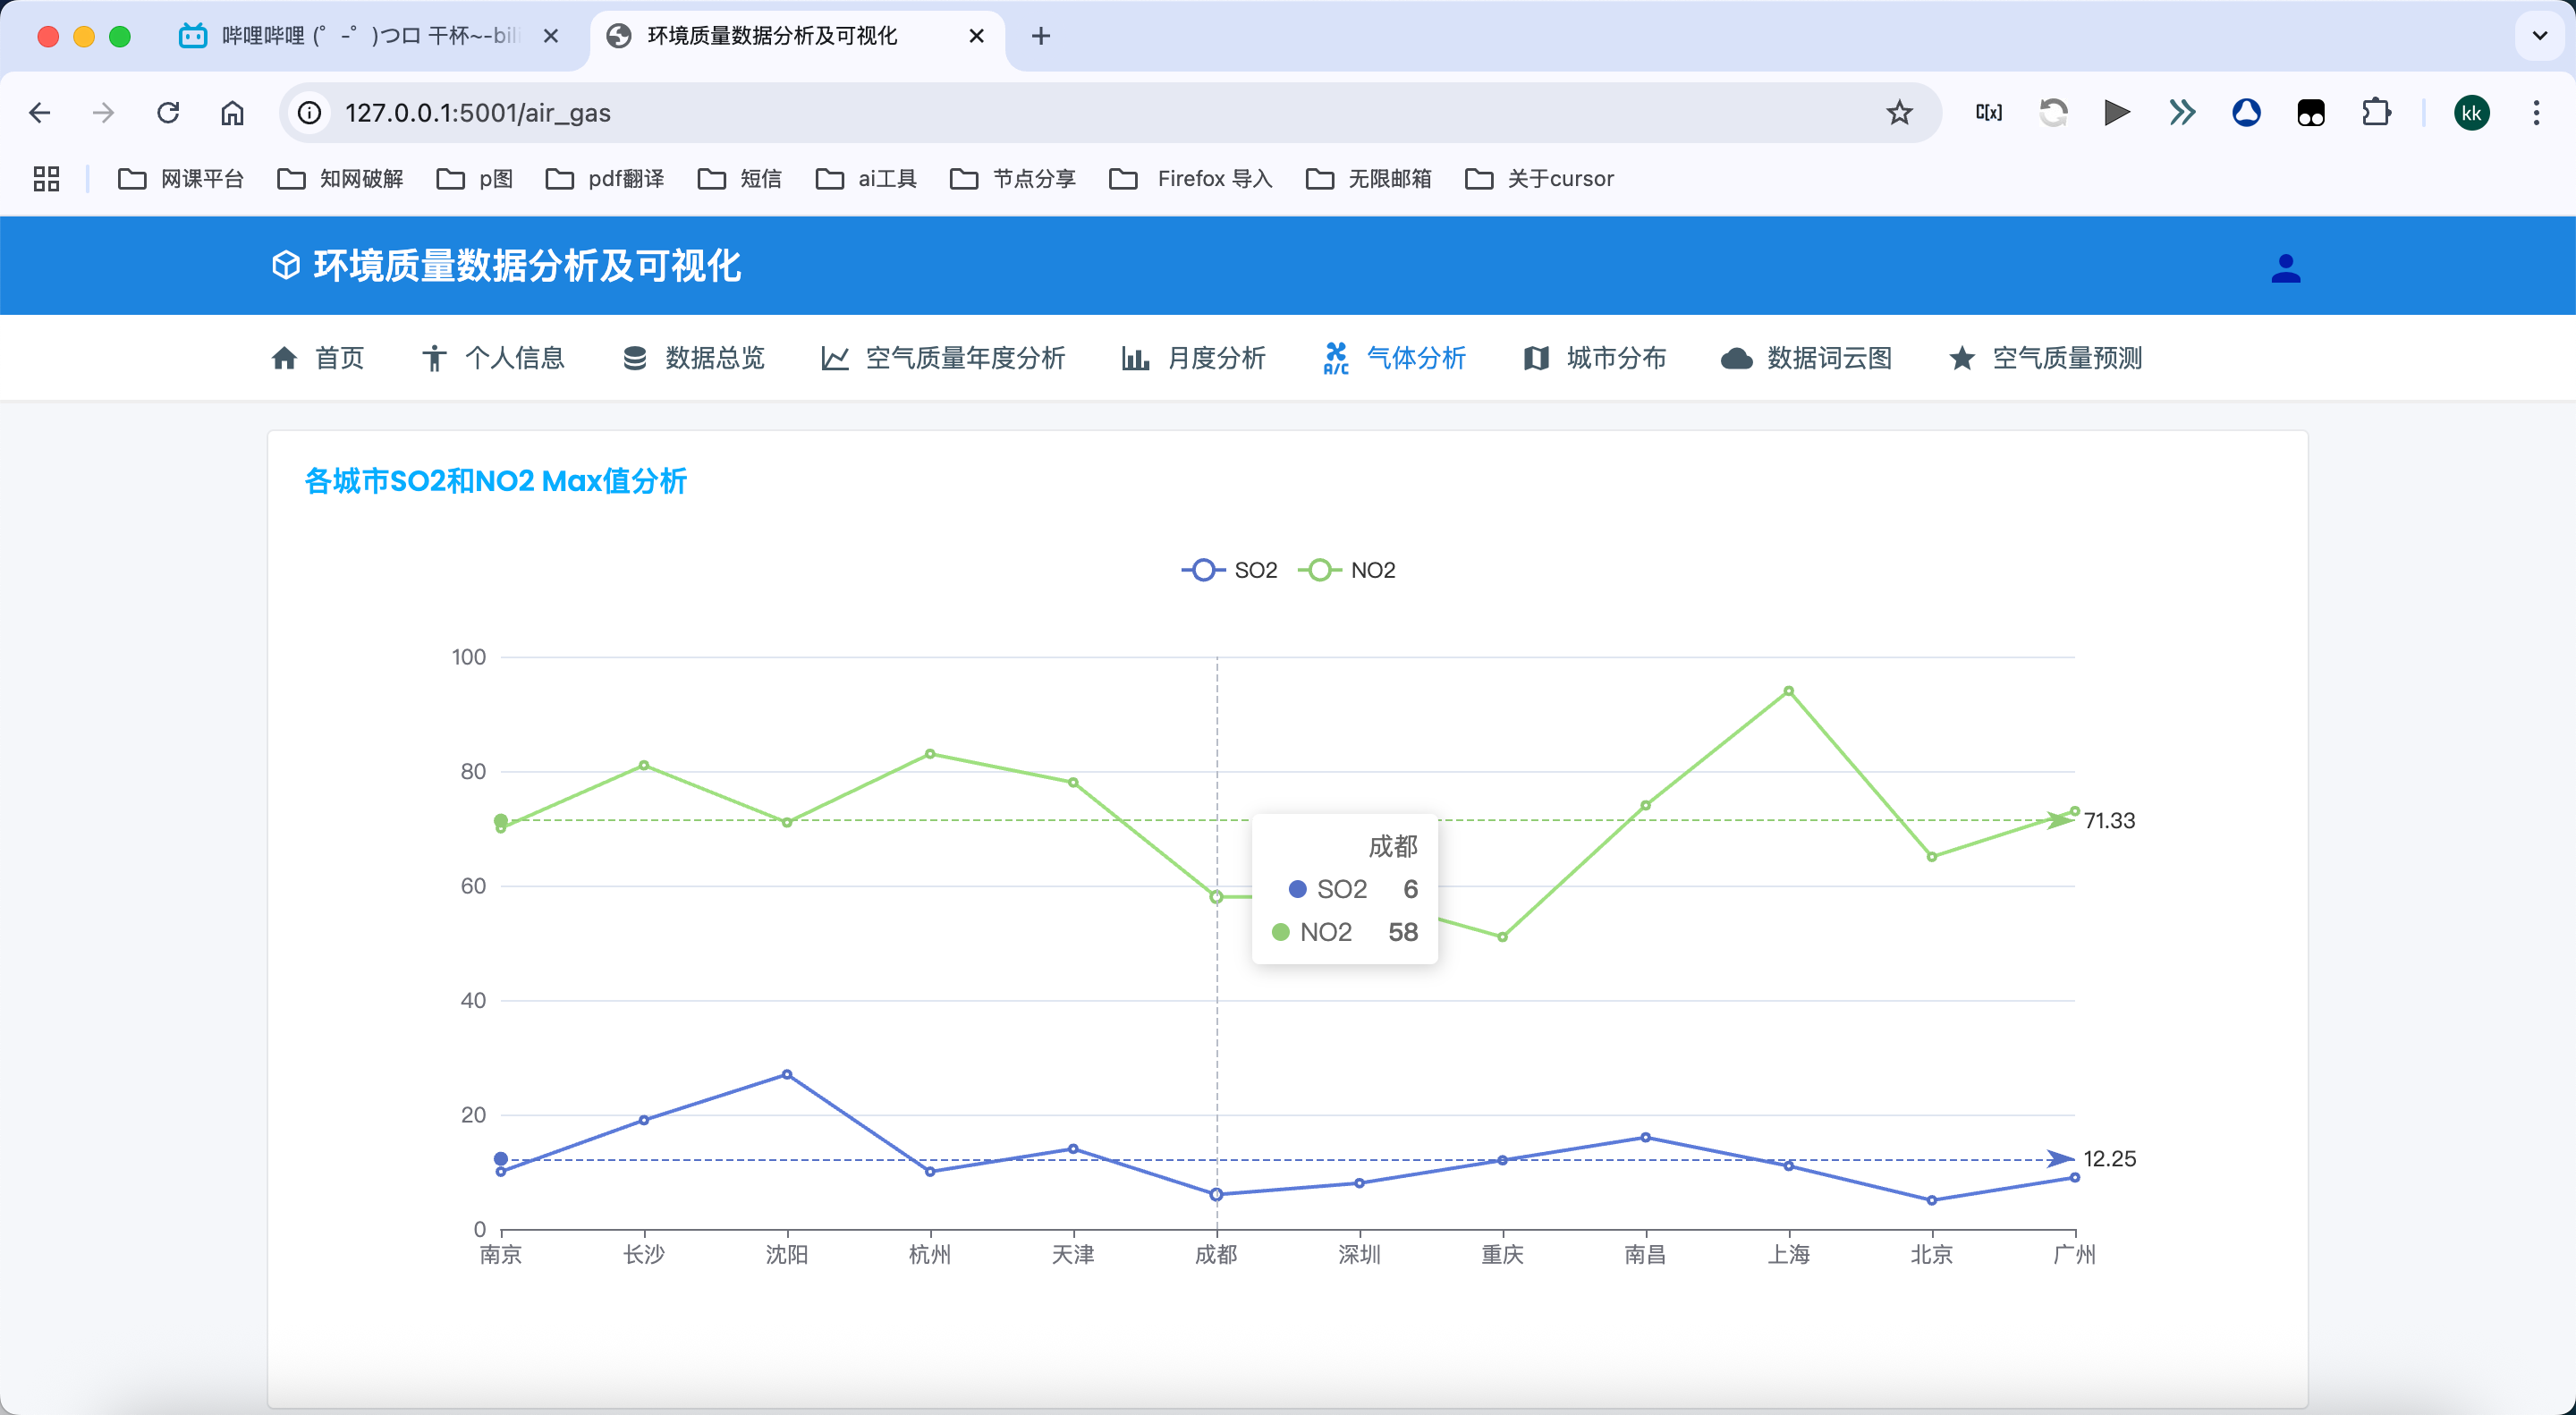Click the 上海 NO2 data point

click(x=1788, y=691)
